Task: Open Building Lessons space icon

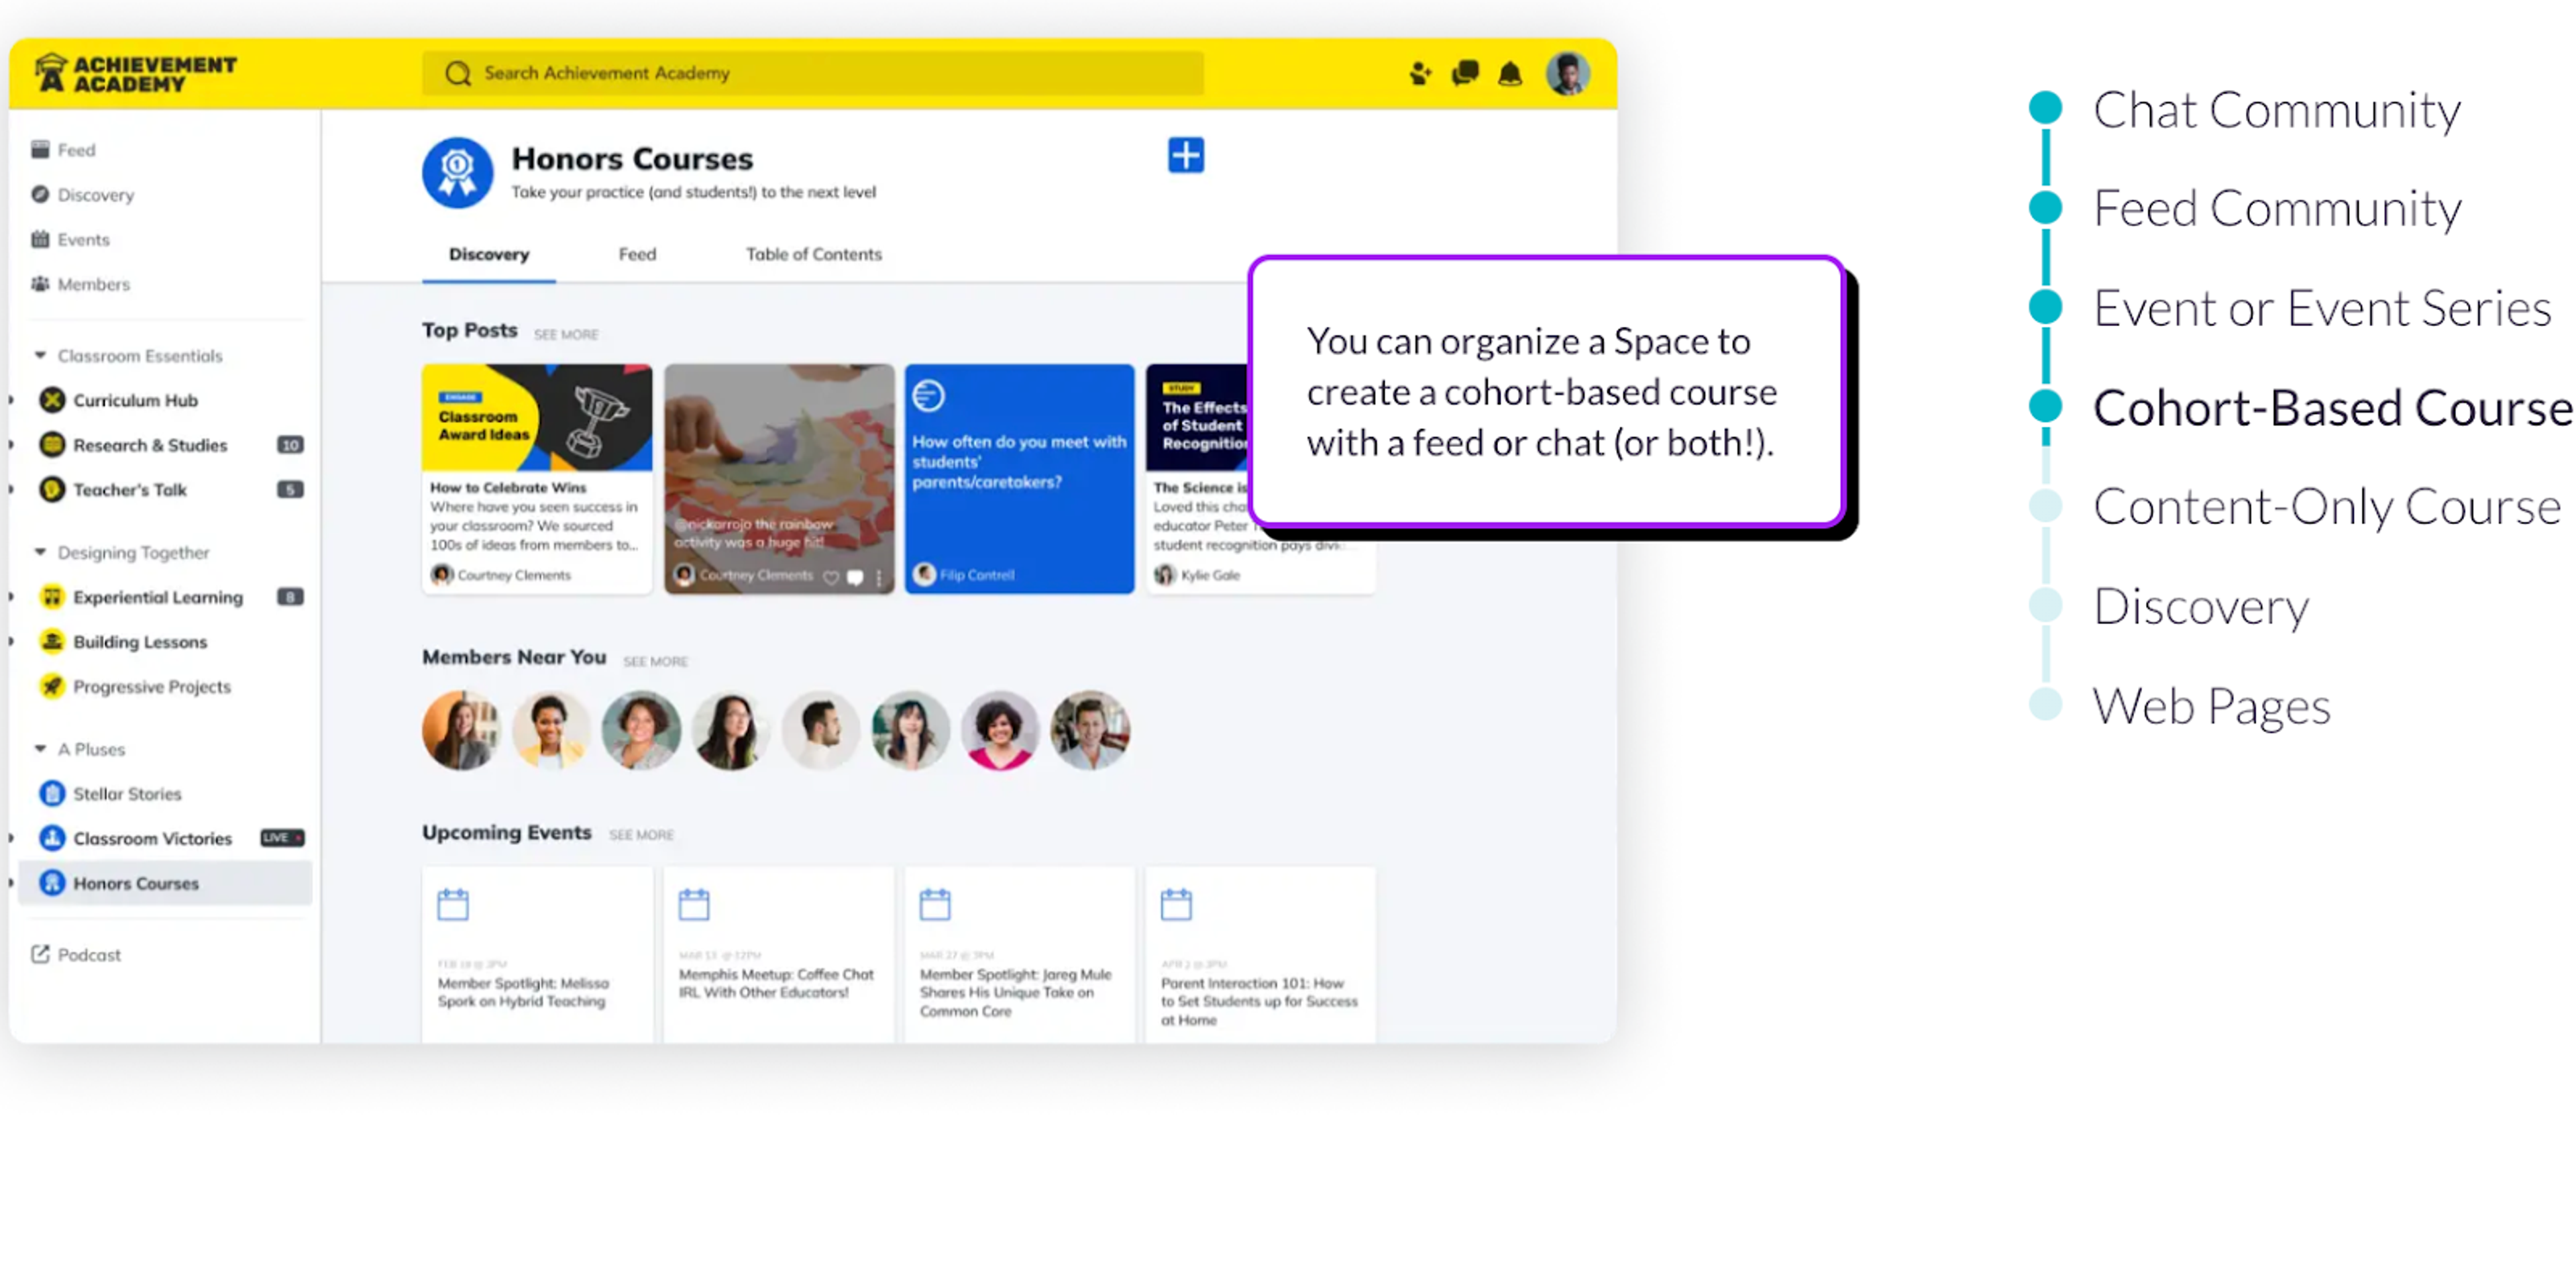Action: 52,642
